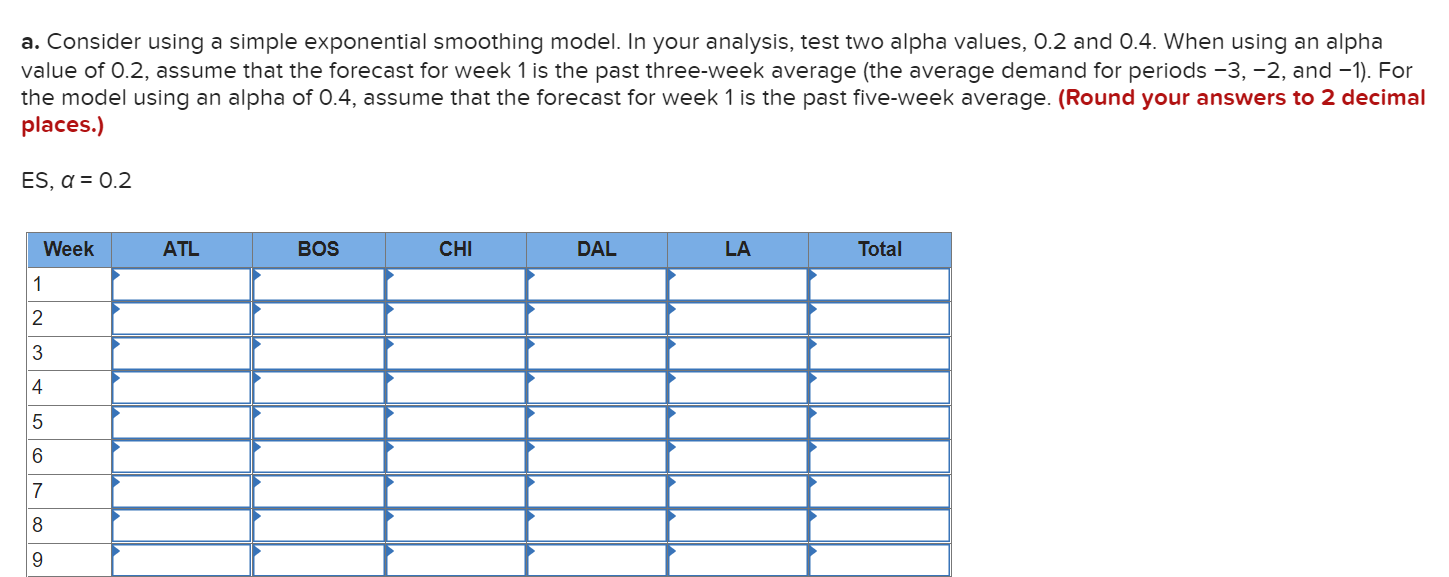Viewport: 1449px width, 577px height.
Task: Select the Total cell for week 5
Action: pyautogui.click(x=880, y=422)
